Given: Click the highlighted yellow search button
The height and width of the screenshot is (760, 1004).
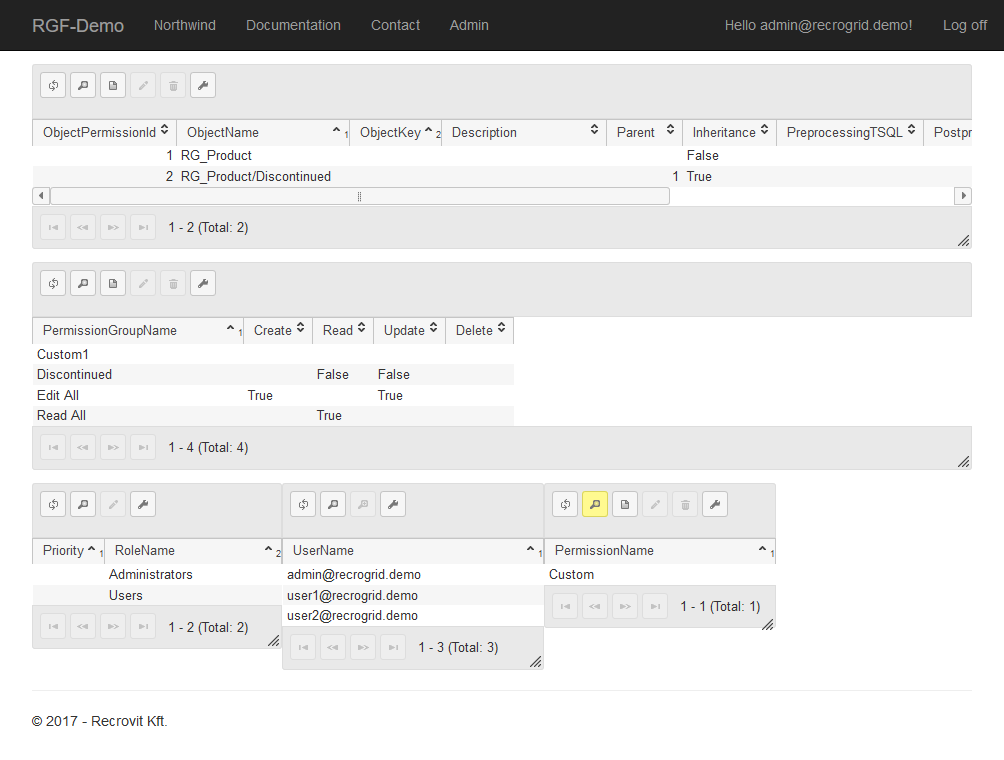Looking at the screenshot, I should pos(595,505).
